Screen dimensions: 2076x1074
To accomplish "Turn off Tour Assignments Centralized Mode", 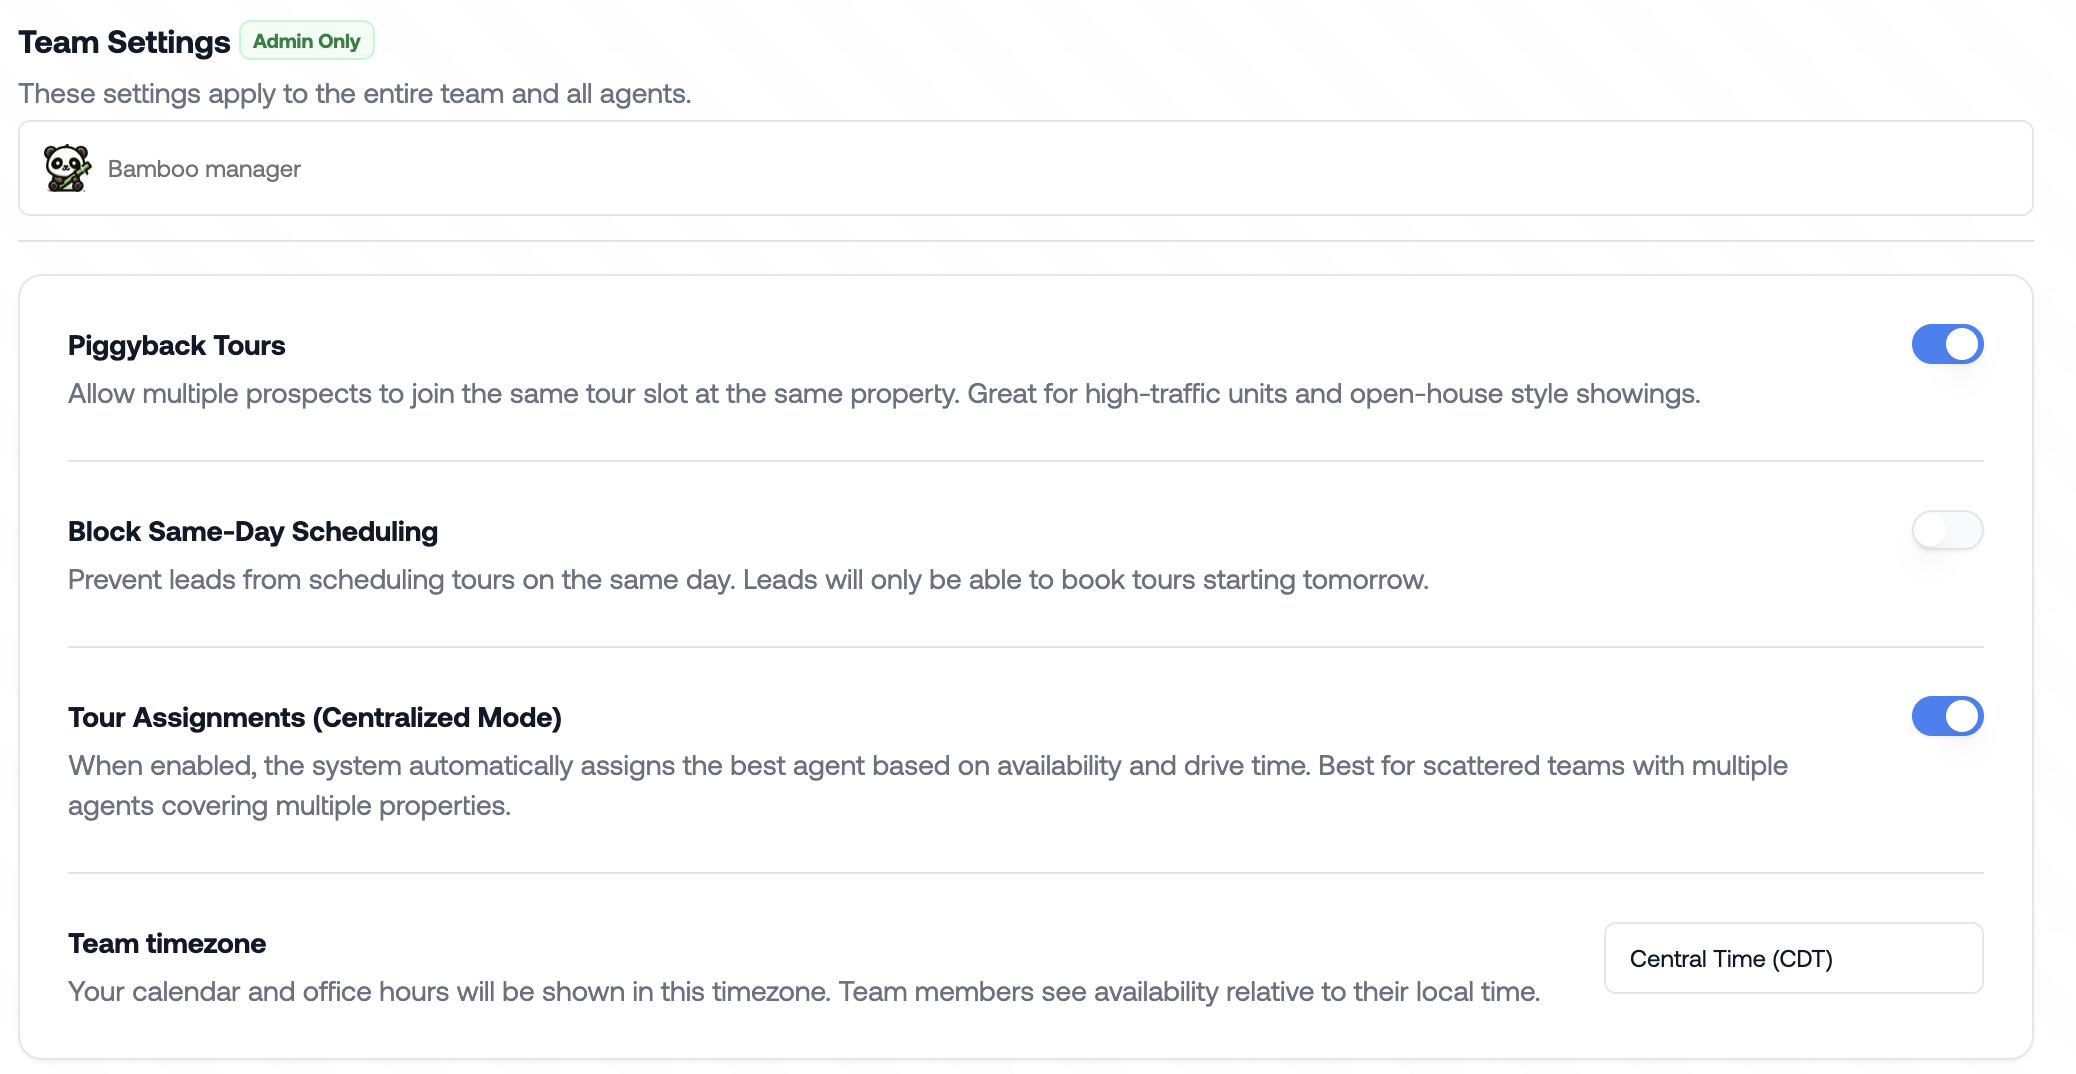I will [1947, 716].
